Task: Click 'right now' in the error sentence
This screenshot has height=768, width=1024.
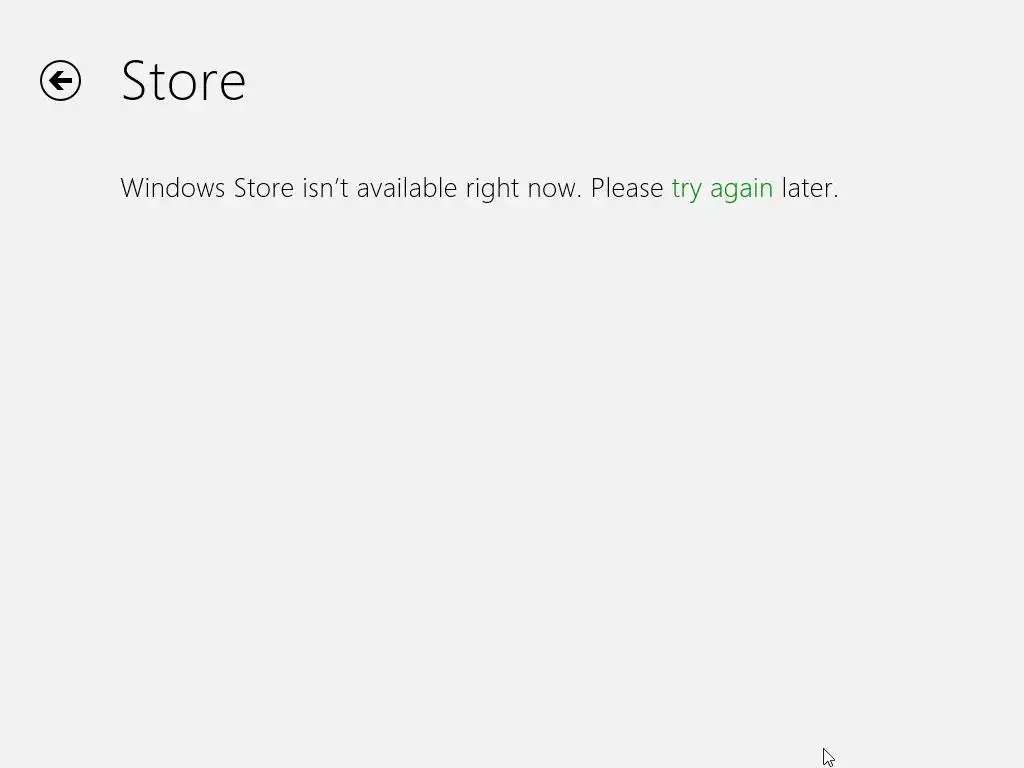Action: tap(523, 189)
